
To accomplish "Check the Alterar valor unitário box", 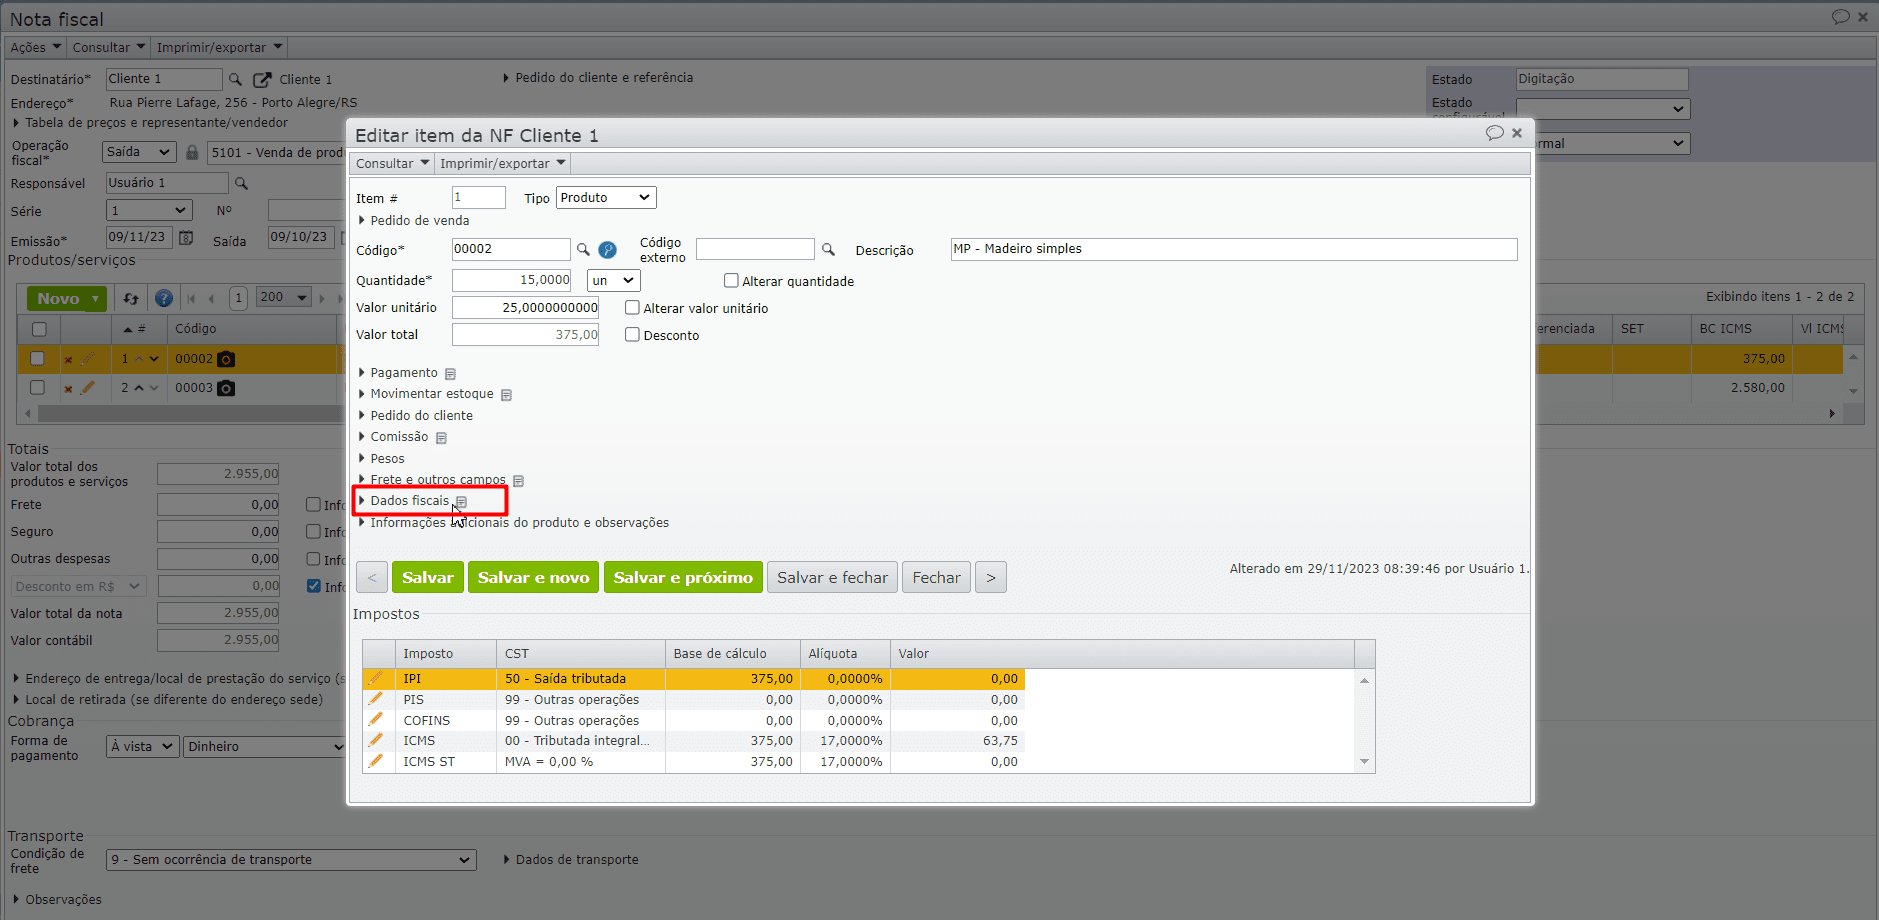I will pos(632,308).
